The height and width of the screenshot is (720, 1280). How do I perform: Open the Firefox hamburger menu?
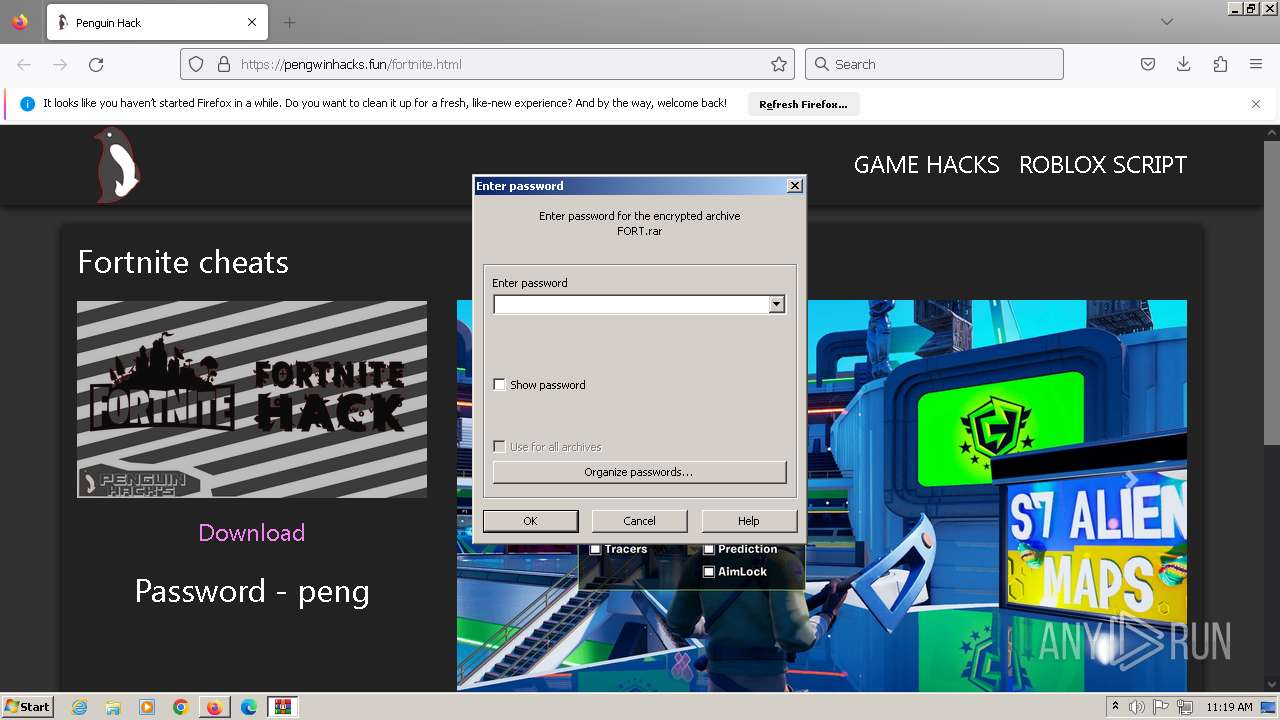[x=1256, y=64]
